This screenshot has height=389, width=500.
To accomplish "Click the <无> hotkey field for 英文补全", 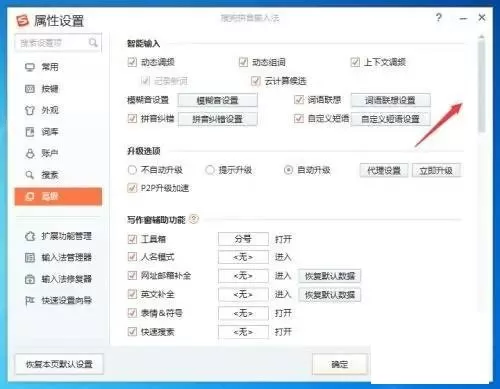I will pyautogui.click(x=243, y=294).
